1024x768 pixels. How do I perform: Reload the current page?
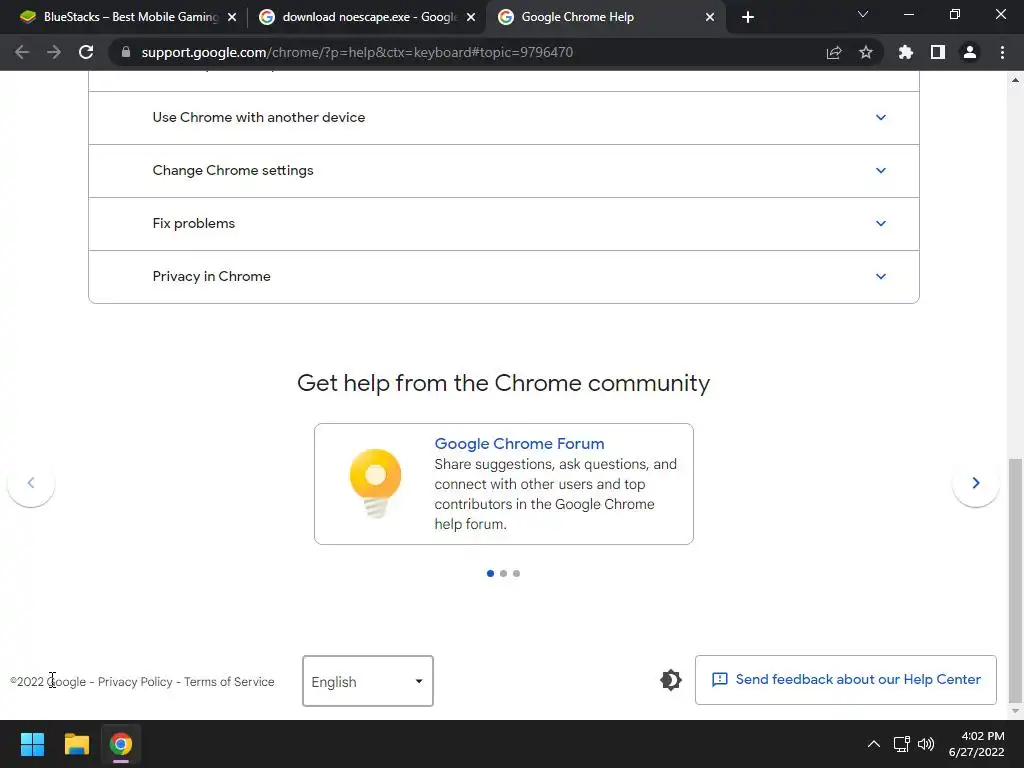point(86,52)
